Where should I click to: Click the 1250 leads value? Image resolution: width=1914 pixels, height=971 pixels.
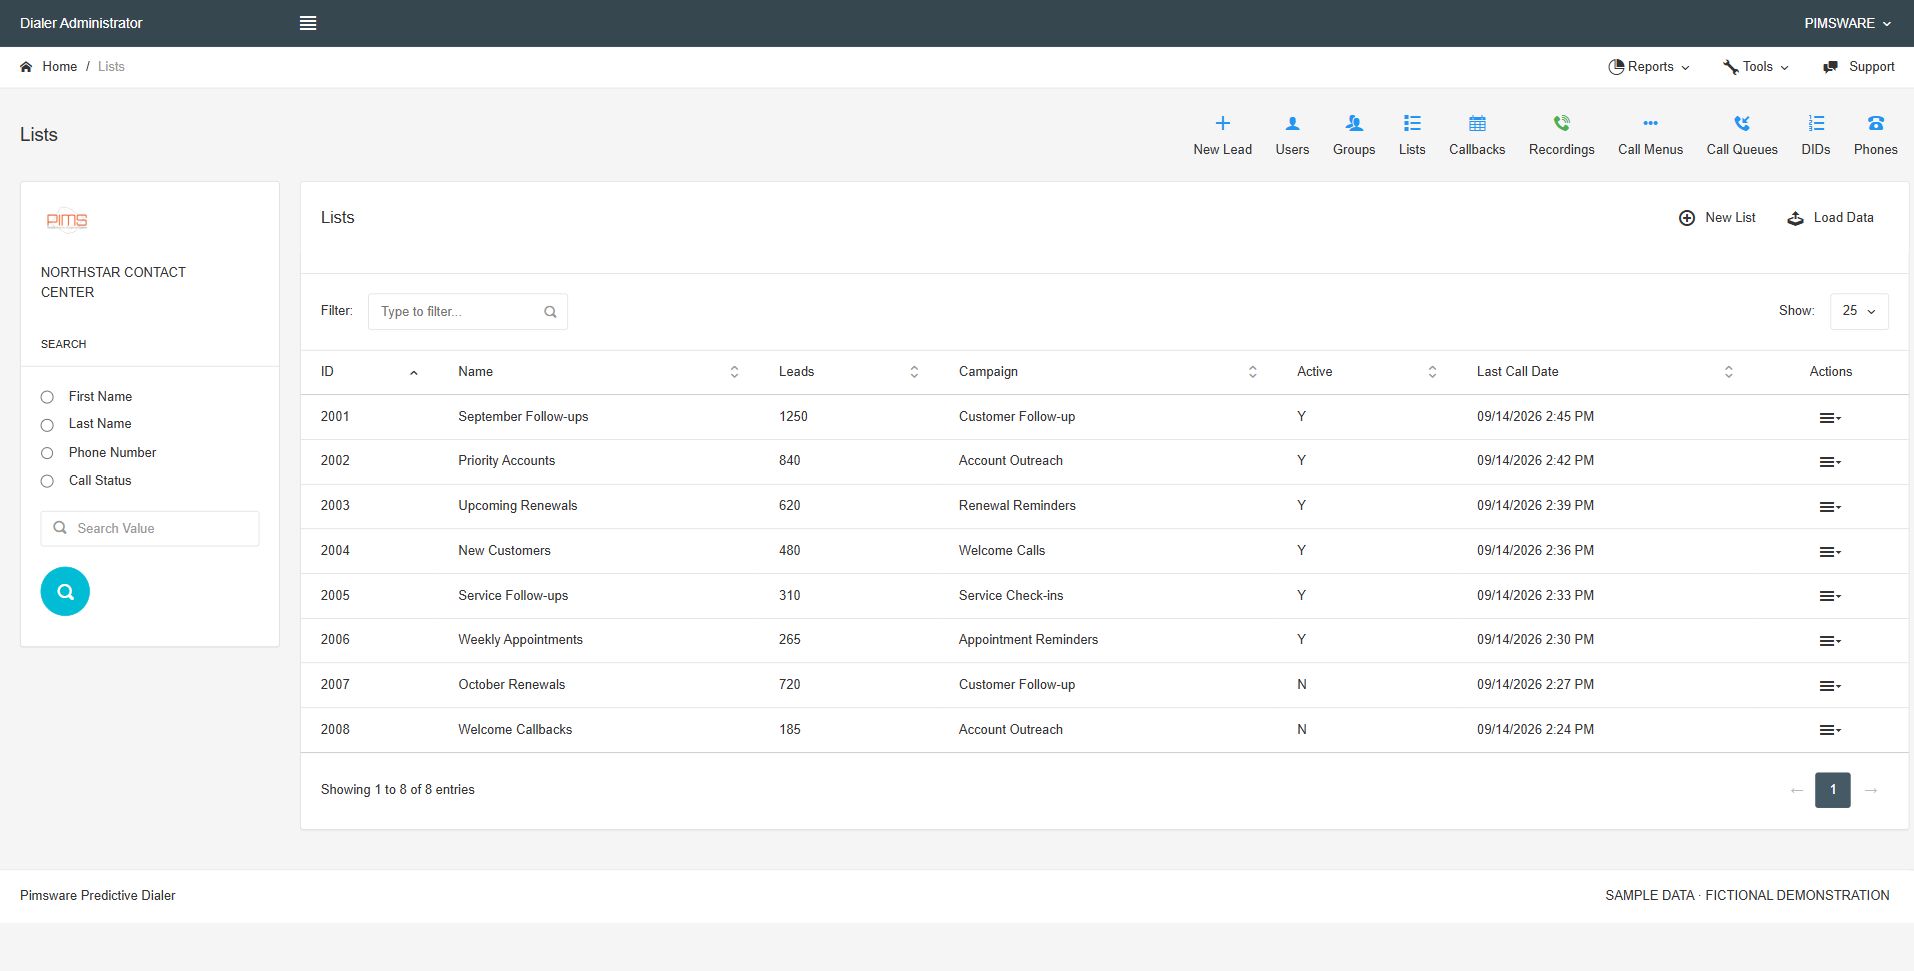tap(793, 417)
